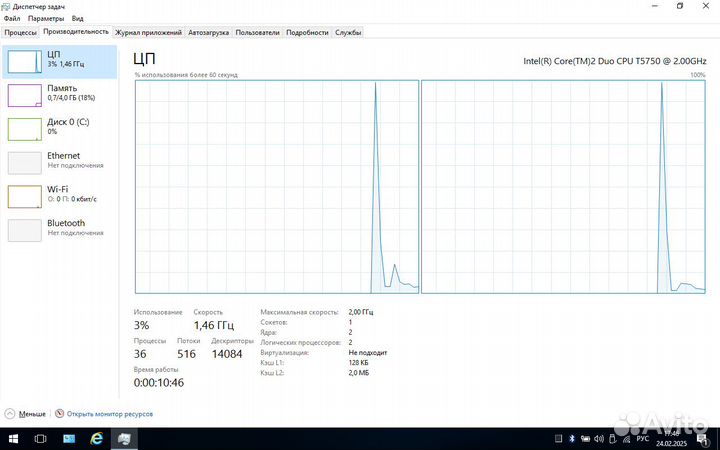Collapse view with the Меньше chevron
The width and height of the screenshot is (720, 450).
[10, 414]
